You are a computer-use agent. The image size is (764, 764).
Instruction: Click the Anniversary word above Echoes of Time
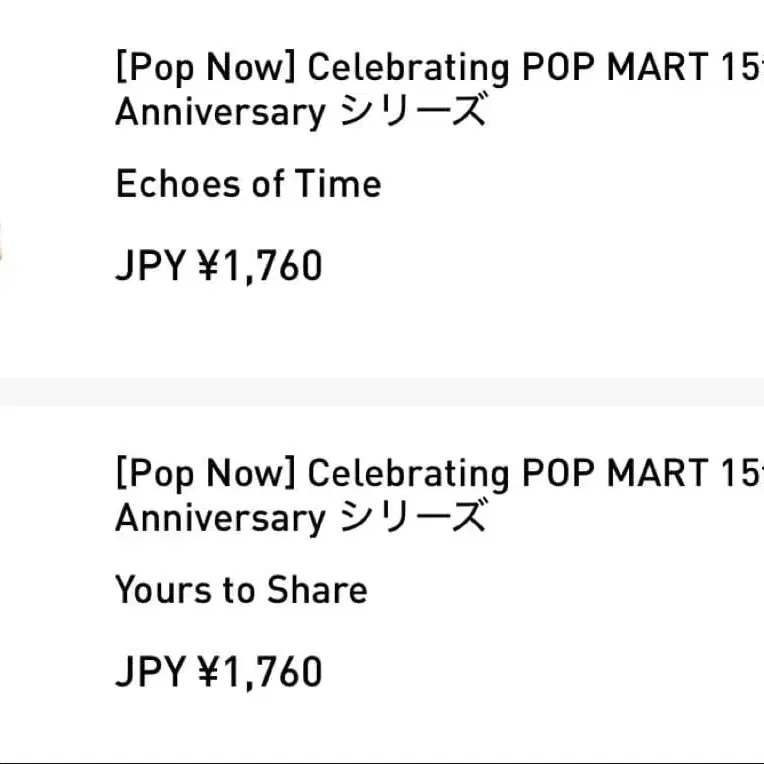[x=220, y=112]
